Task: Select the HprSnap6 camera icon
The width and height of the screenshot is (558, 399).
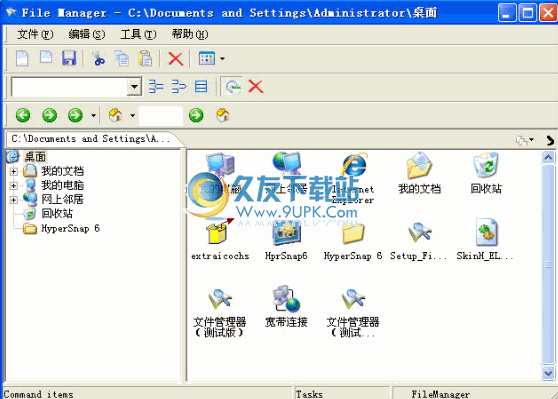Action: coord(286,233)
